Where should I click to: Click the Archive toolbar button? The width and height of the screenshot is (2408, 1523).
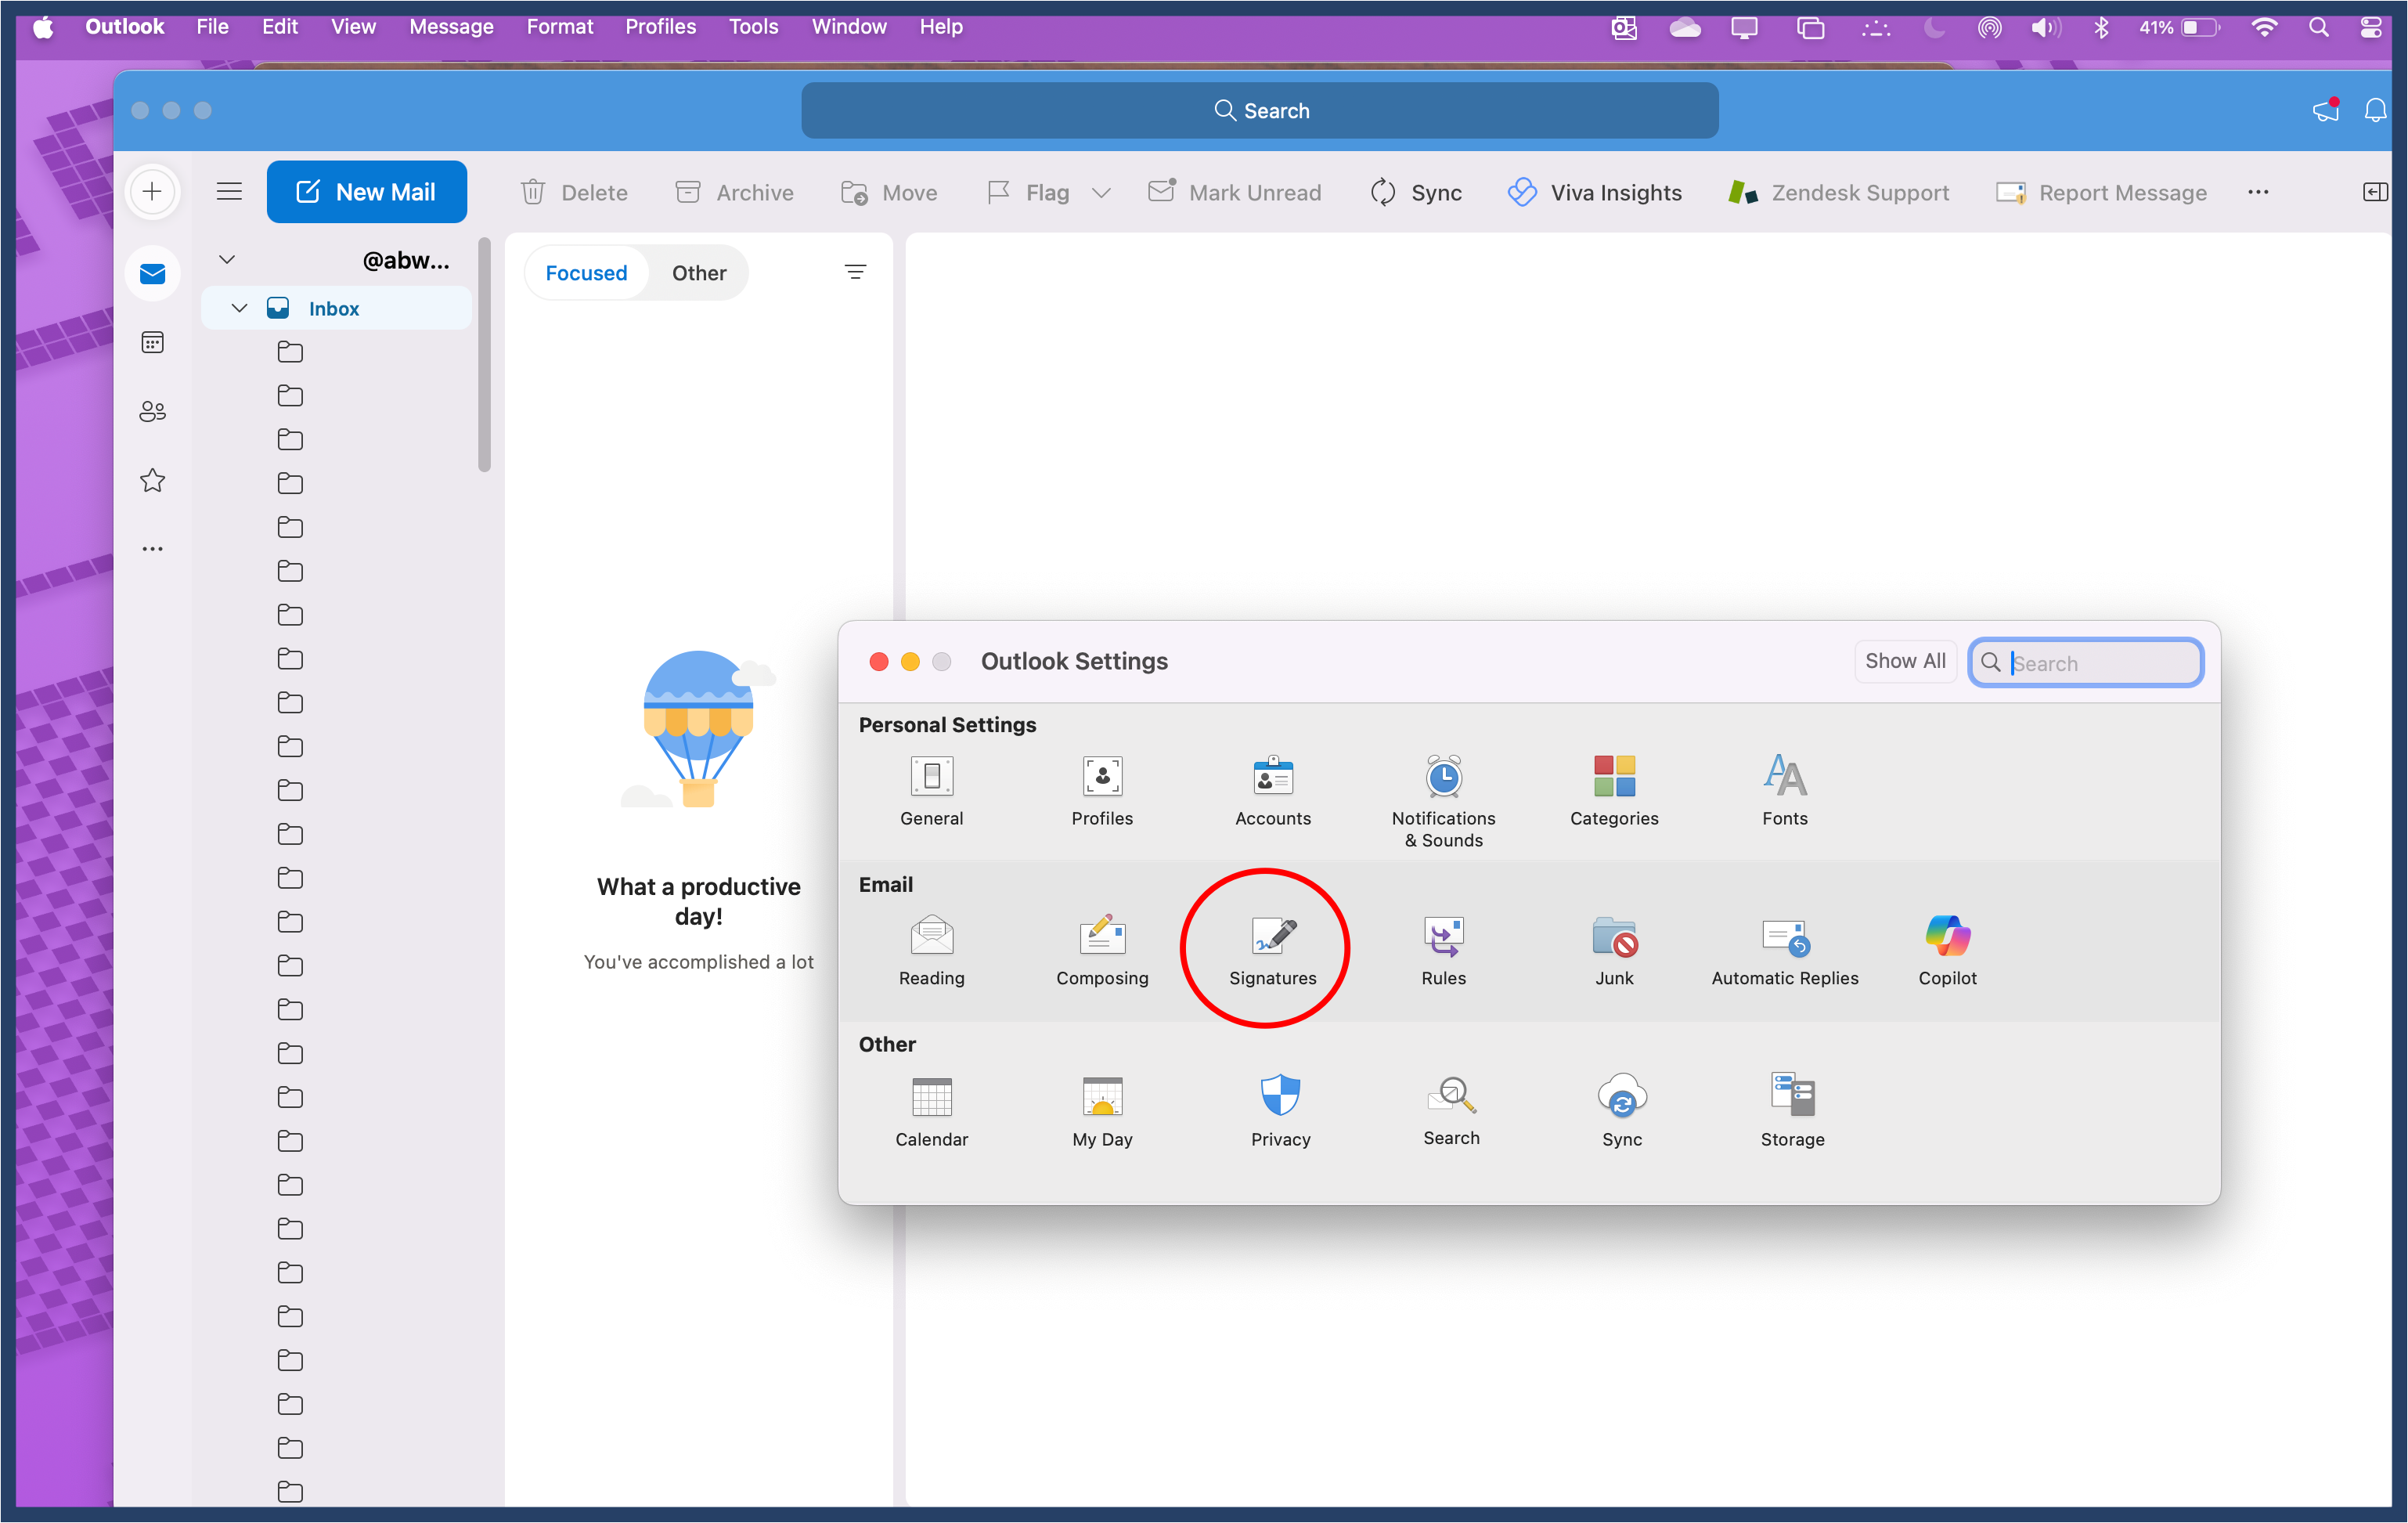[735, 192]
